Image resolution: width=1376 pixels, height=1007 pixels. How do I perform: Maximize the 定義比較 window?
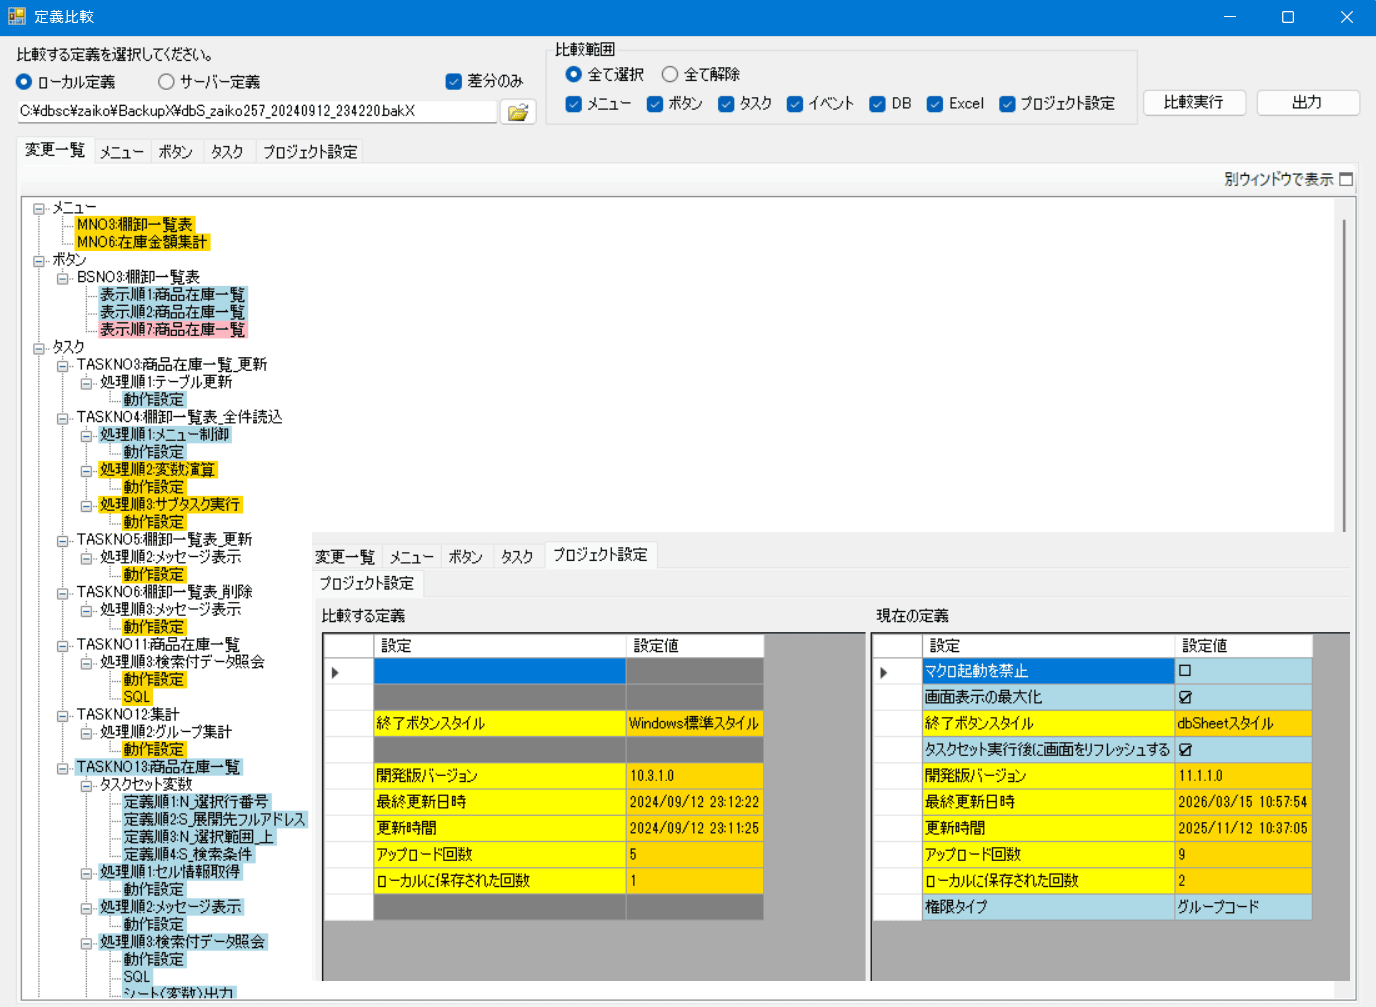click(1288, 17)
